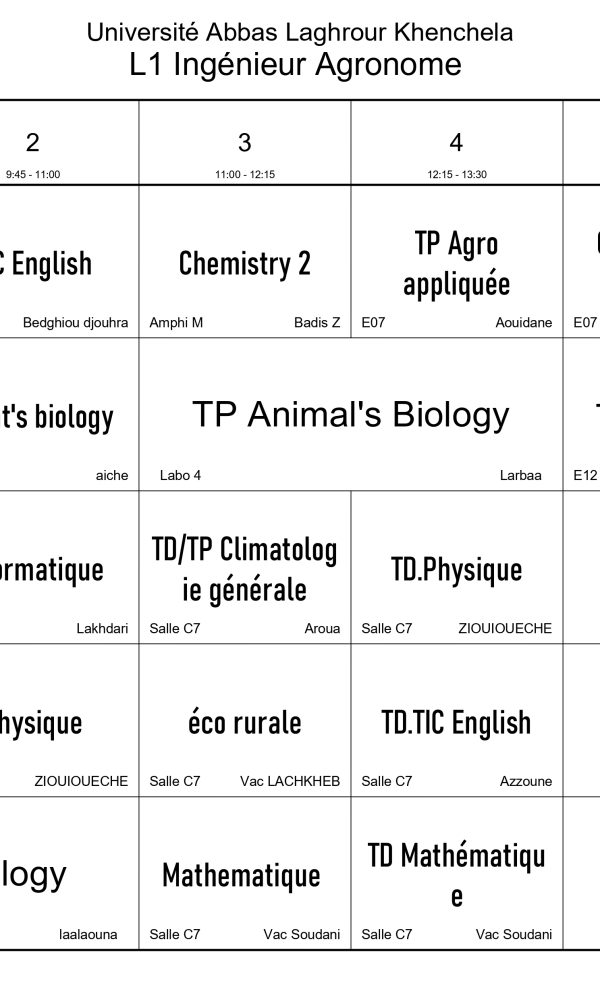This screenshot has width=600, height=1000.
Task: Click the TD.Physique course cell
Action: click(x=456, y=569)
